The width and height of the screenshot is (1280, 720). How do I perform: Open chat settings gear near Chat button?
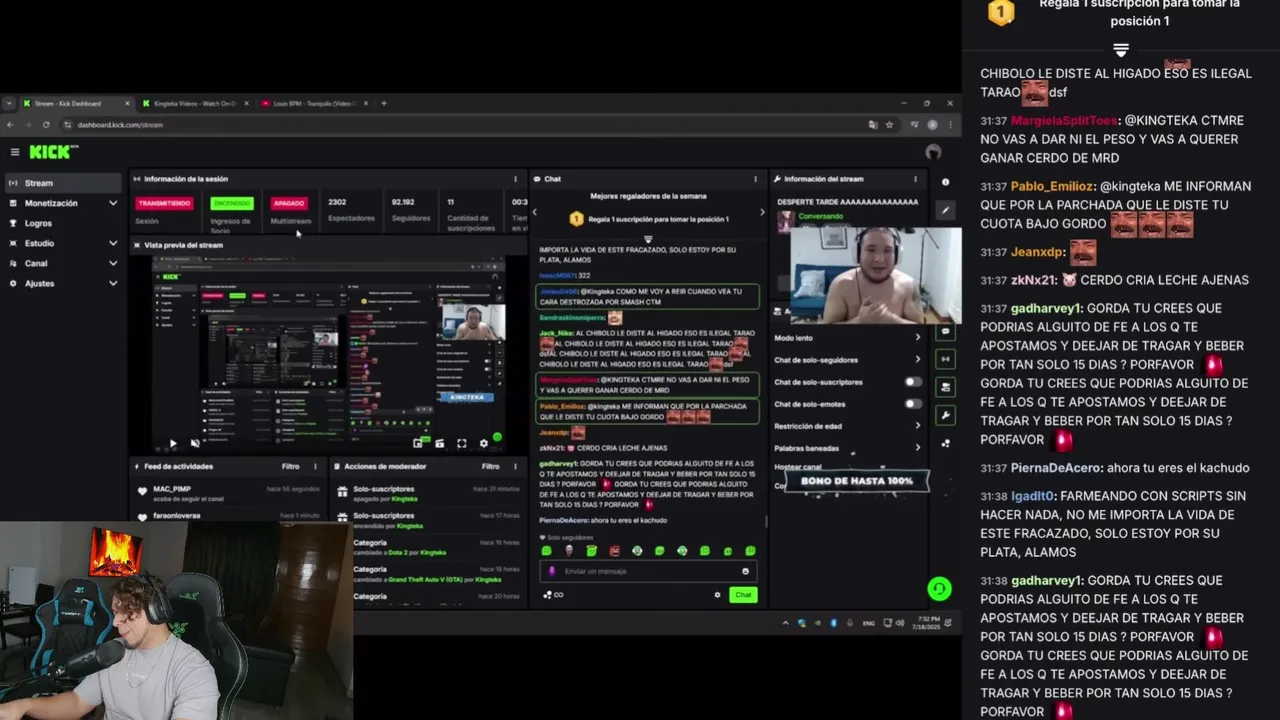717,595
